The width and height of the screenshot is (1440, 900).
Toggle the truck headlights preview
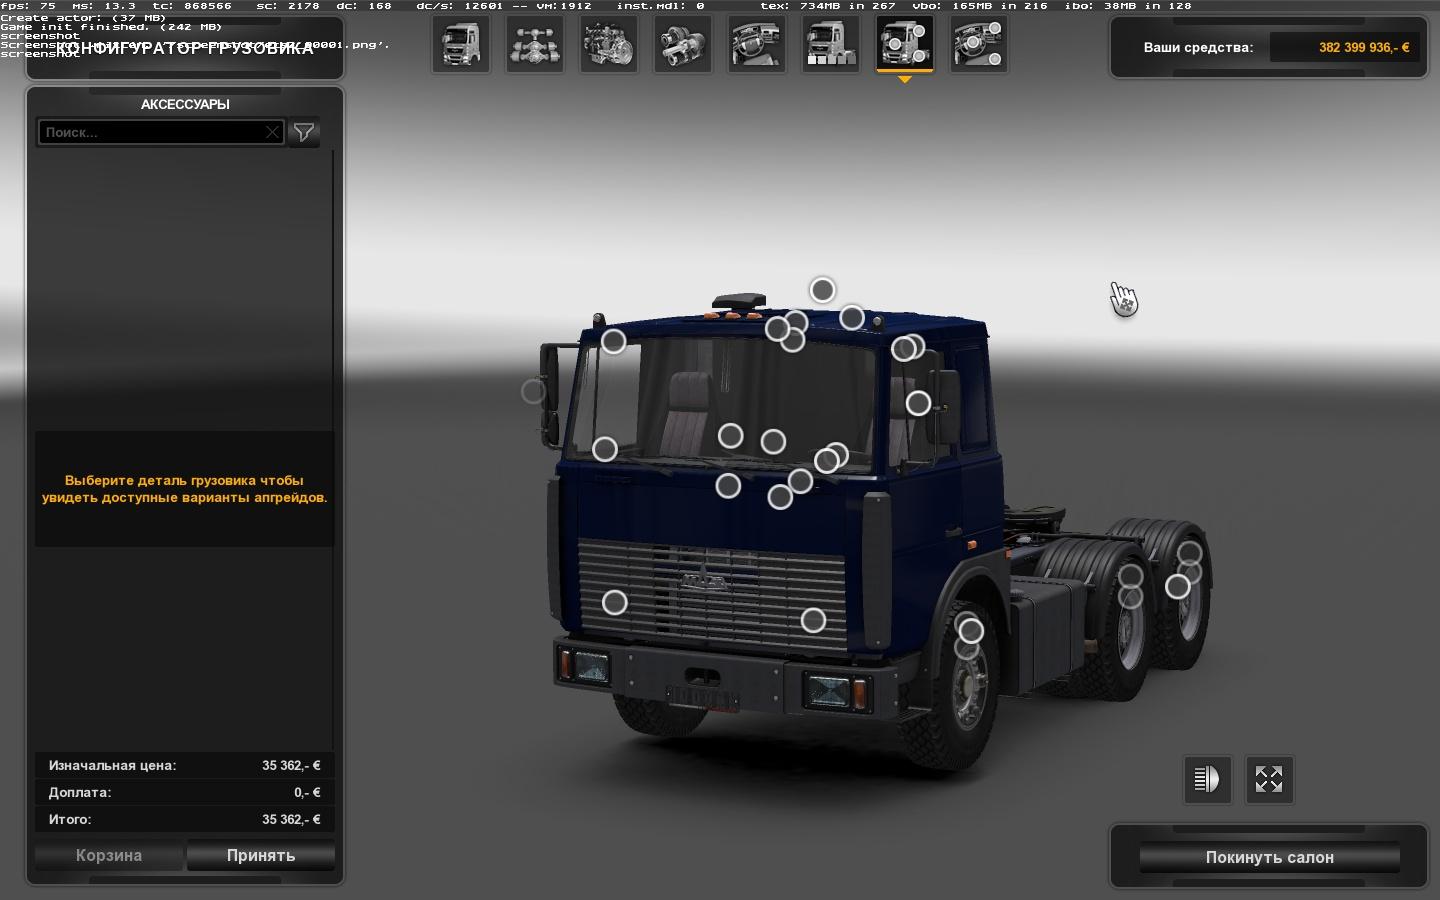click(x=1207, y=779)
